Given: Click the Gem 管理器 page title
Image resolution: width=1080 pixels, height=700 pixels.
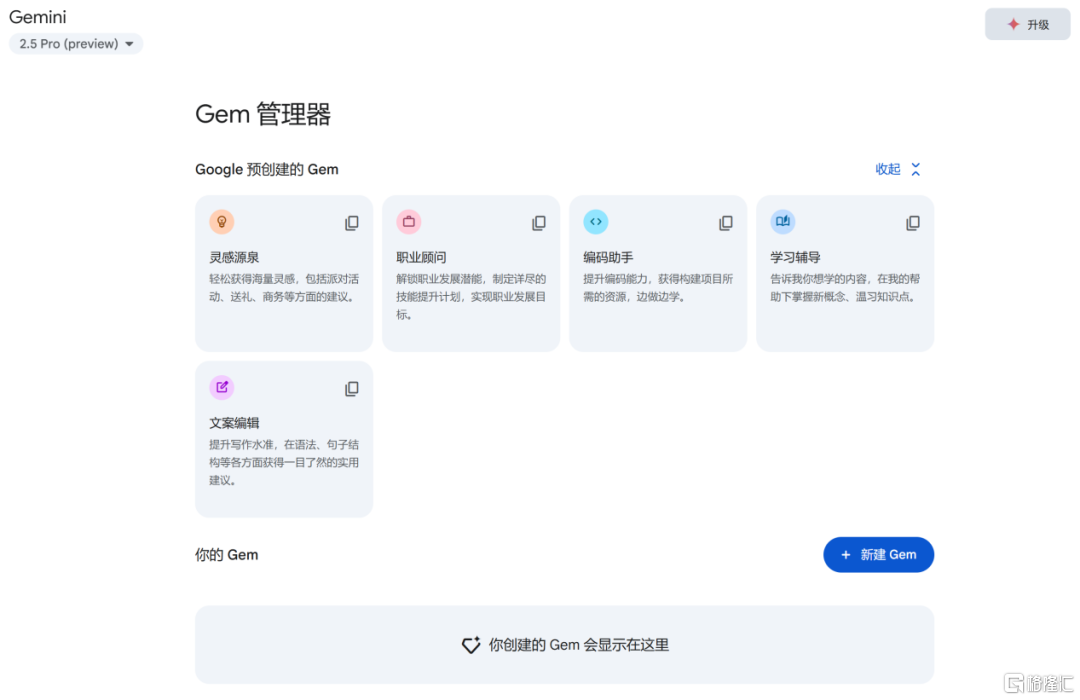Looking at the screenshot, I should click(263, 114).
